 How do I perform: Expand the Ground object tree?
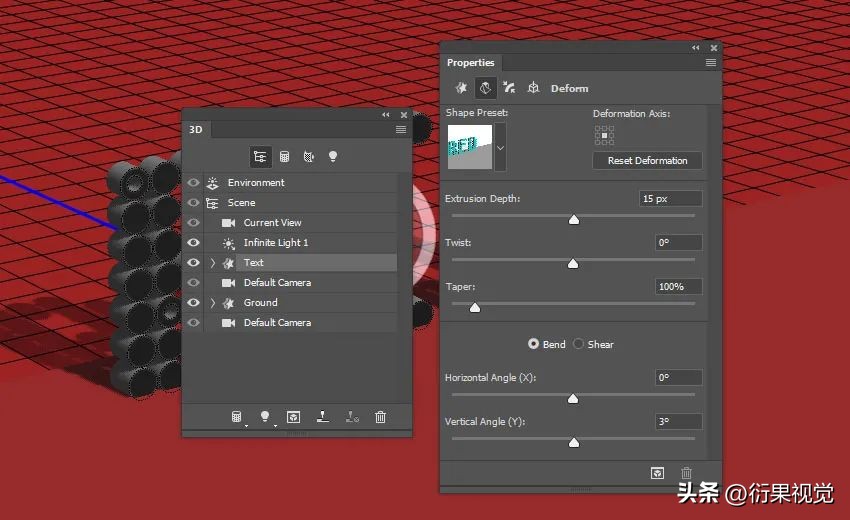pos(212,303)
